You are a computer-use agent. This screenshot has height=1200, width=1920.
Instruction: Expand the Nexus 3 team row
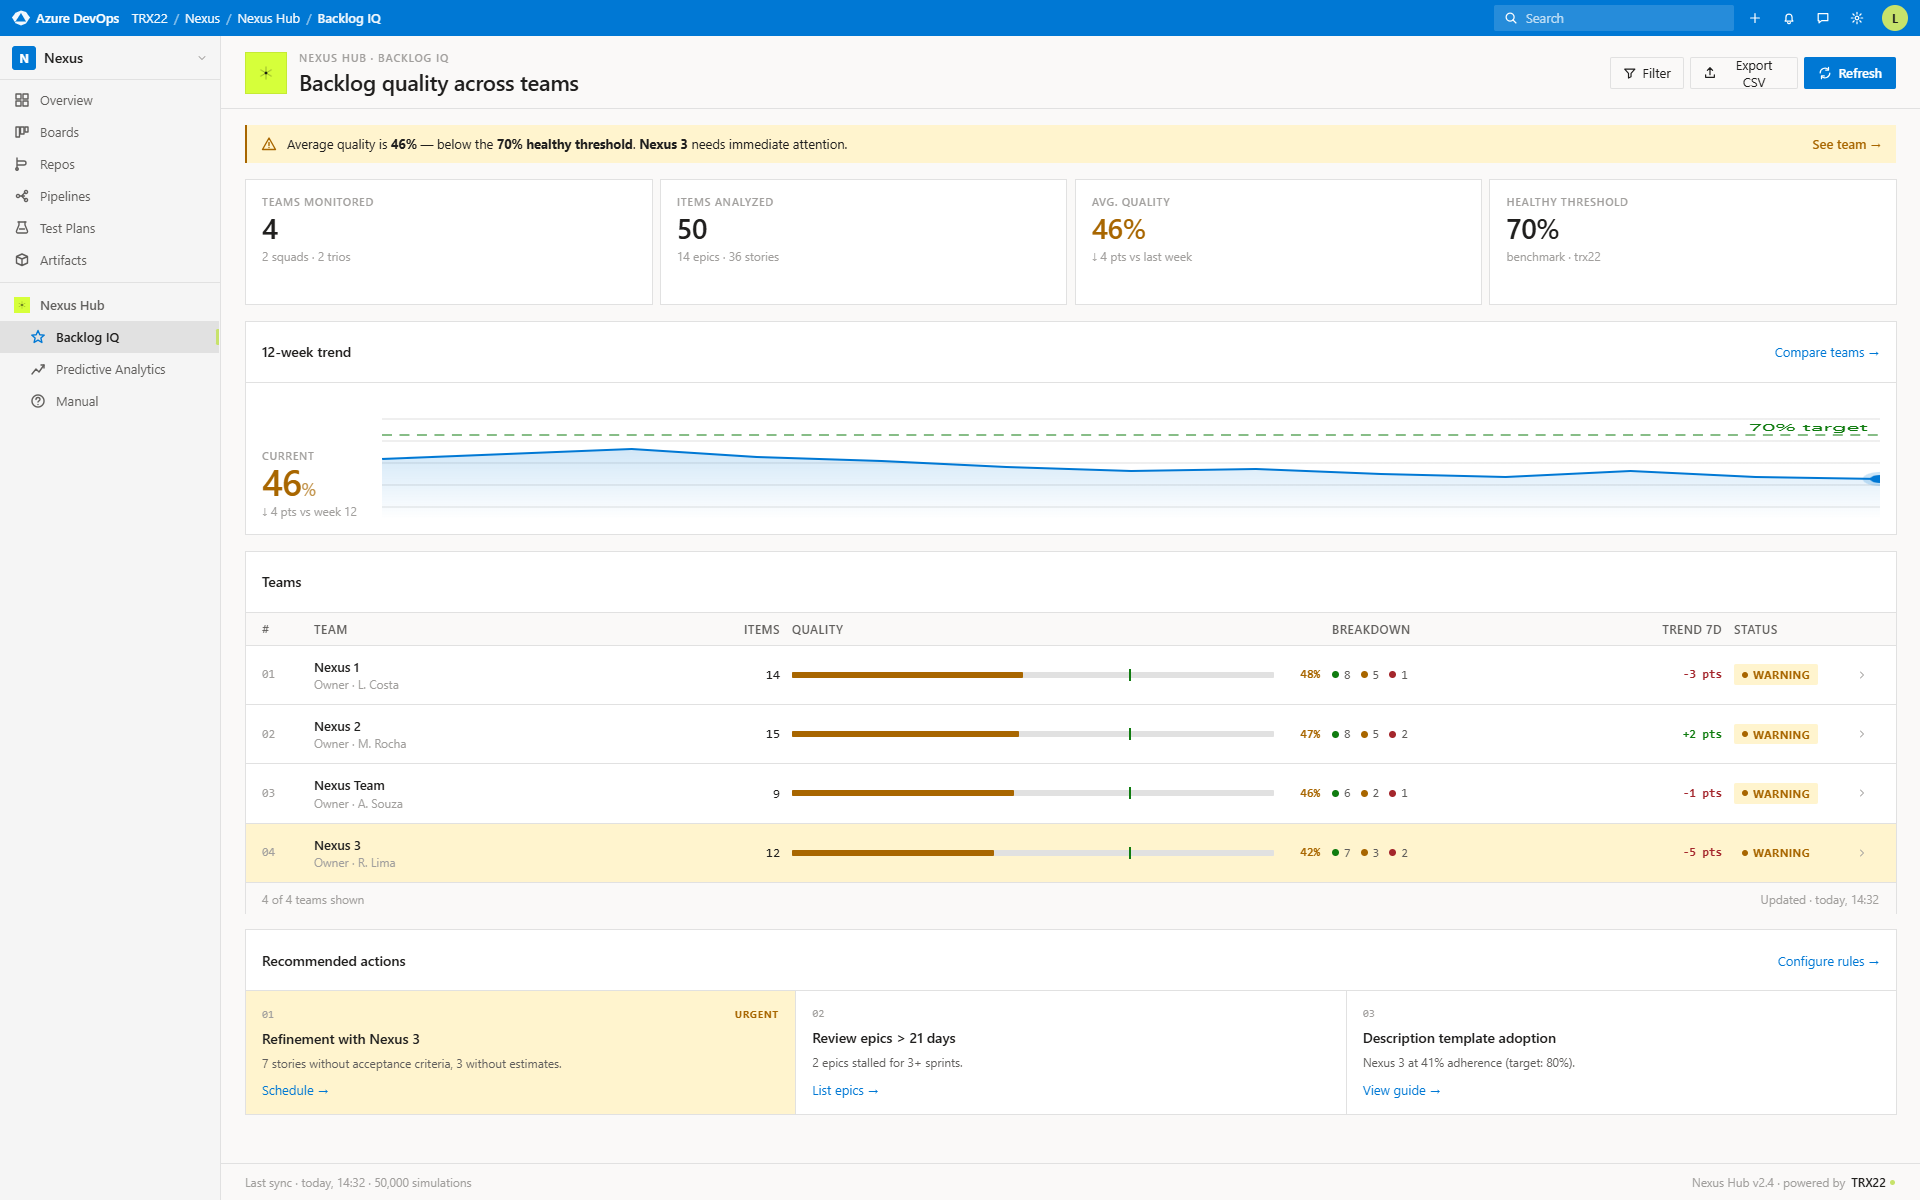click(1862, 853)
